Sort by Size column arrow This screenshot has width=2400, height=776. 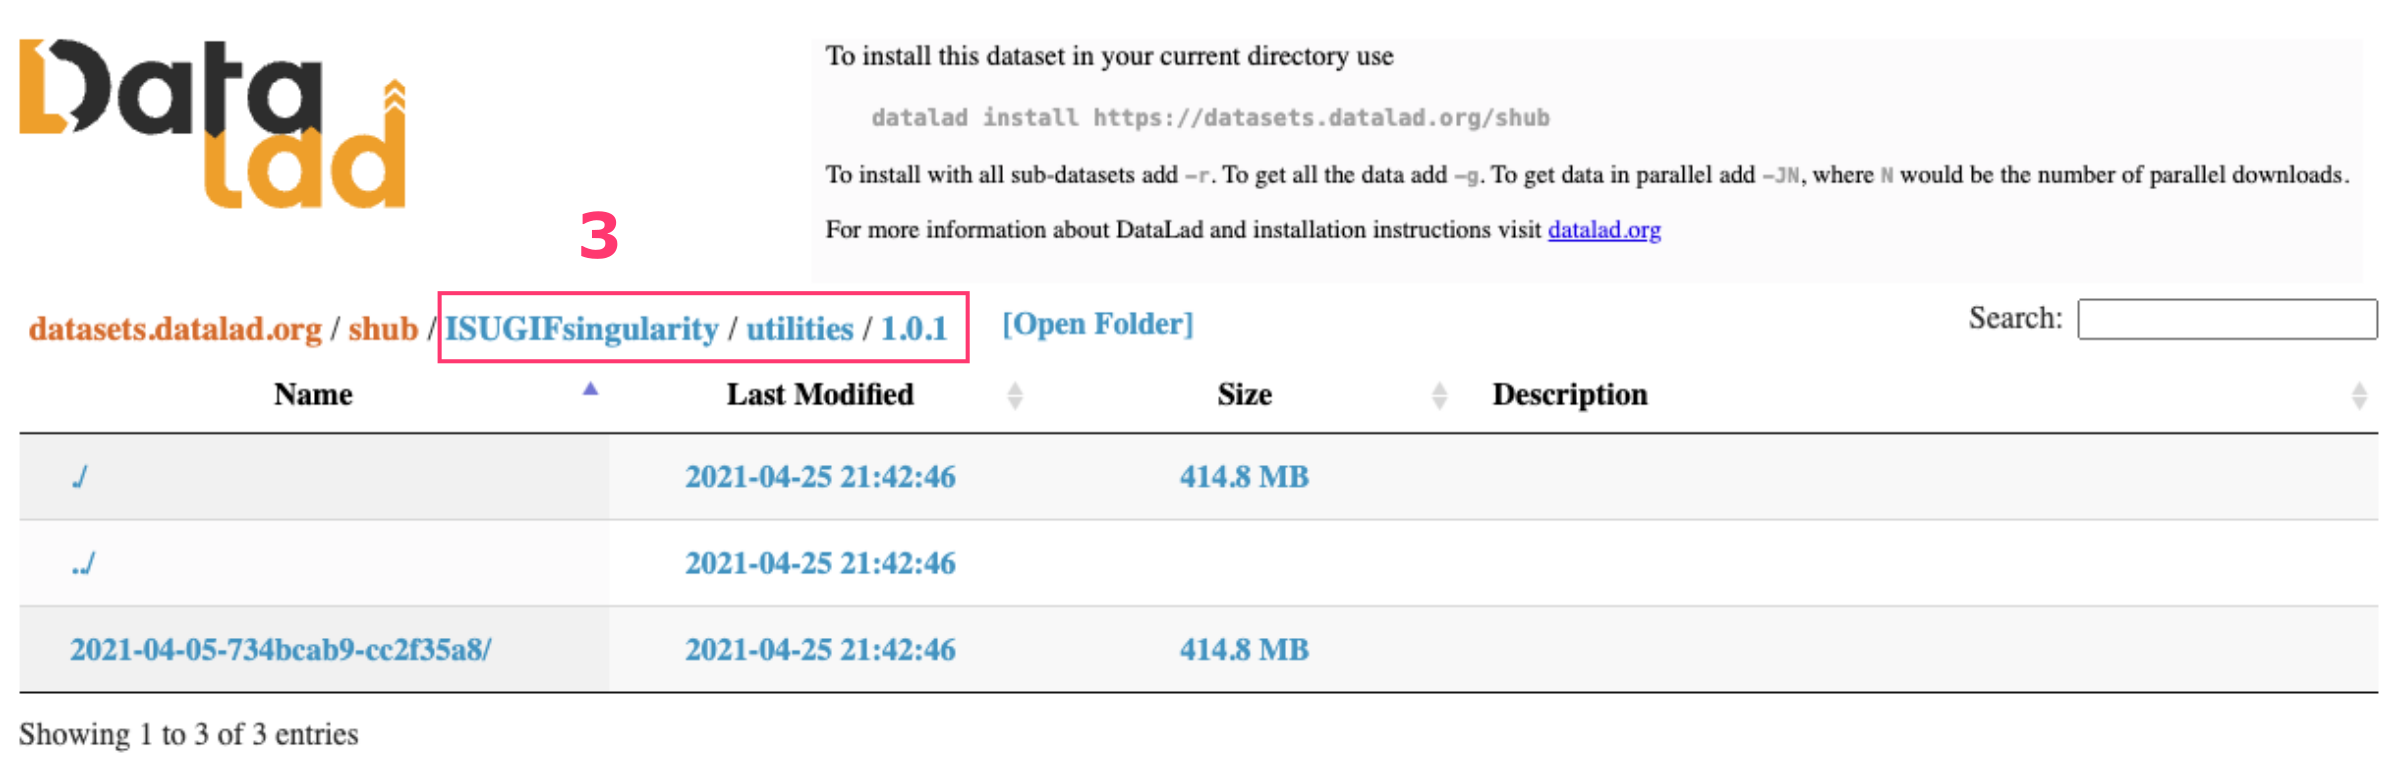coord(1439,395)
